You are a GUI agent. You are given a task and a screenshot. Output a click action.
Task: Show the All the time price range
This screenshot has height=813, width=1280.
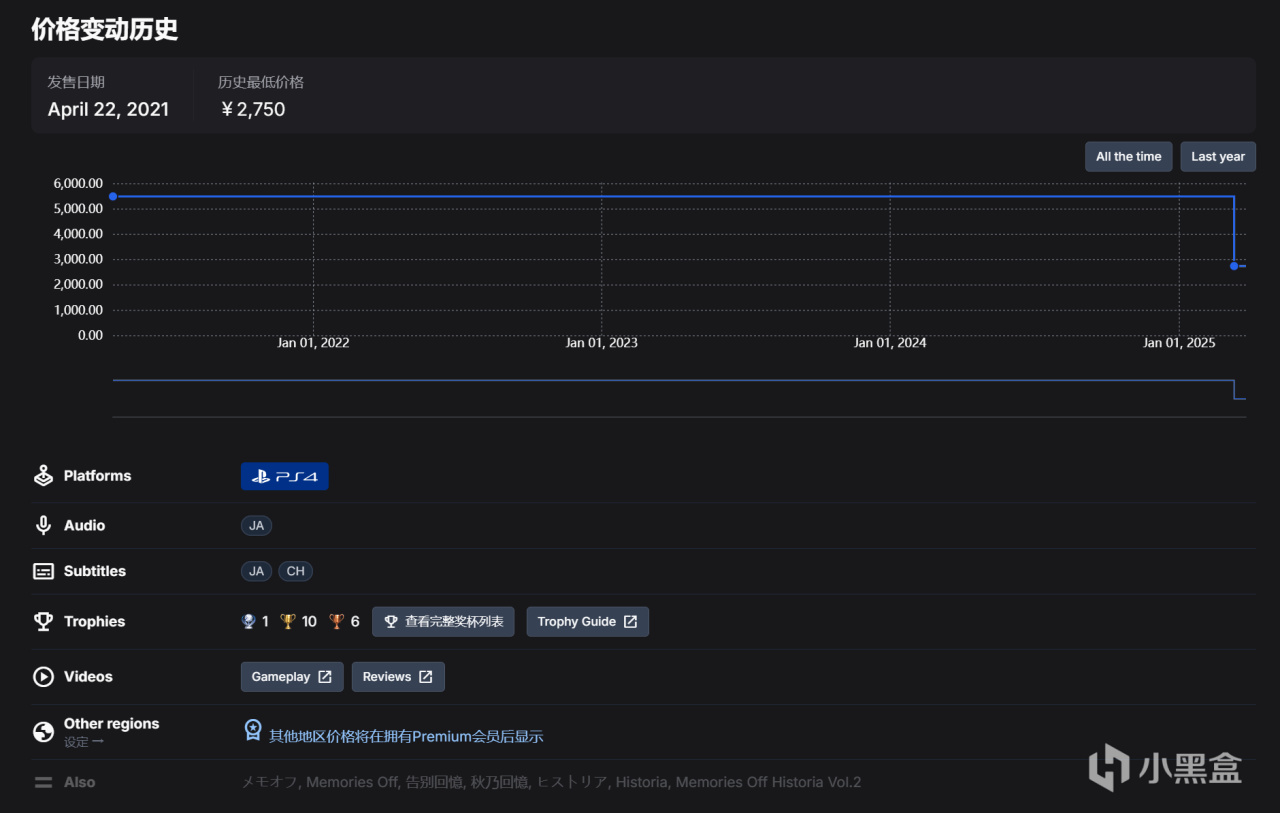tap(1129, 157)
